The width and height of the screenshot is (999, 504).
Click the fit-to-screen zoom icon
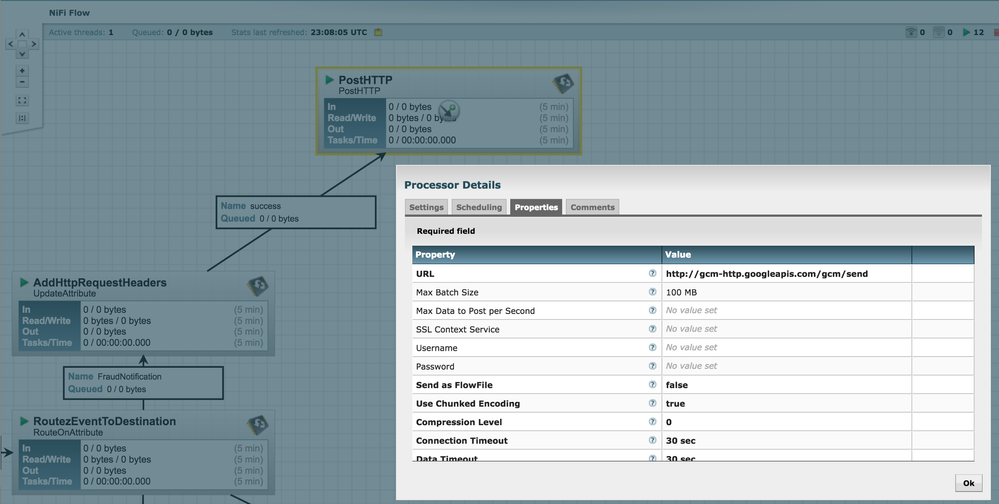22,100
